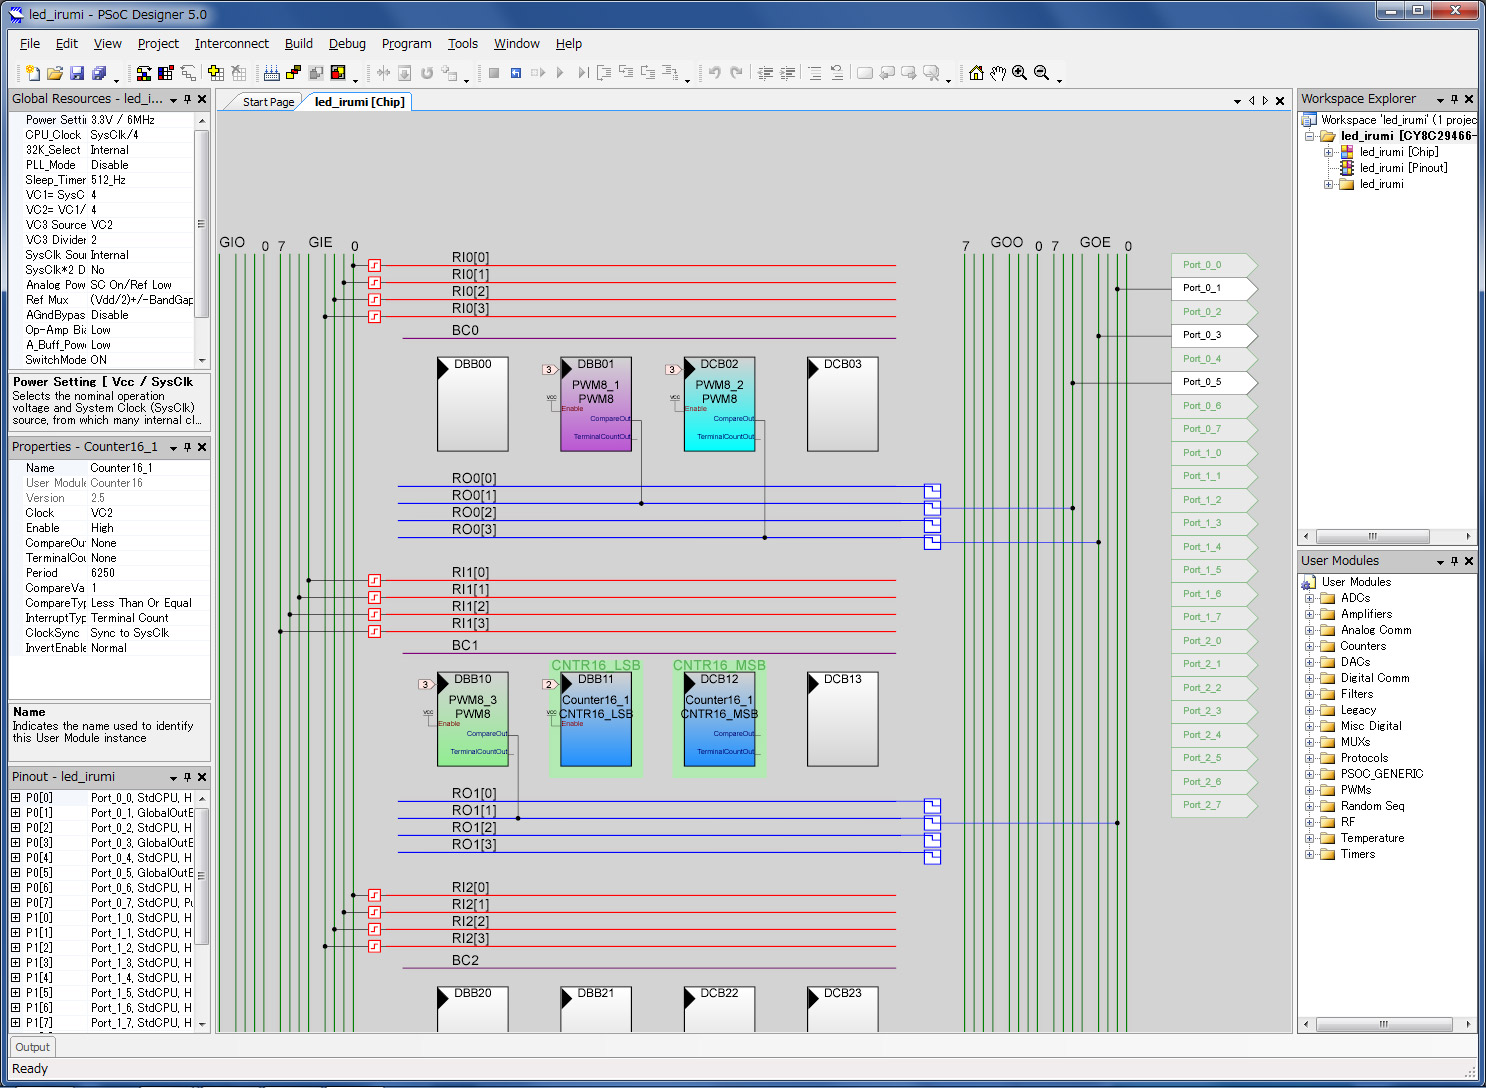Toggle the pin on User Modules panel
1486x1088 pixels.
[x=1454, y=561]
